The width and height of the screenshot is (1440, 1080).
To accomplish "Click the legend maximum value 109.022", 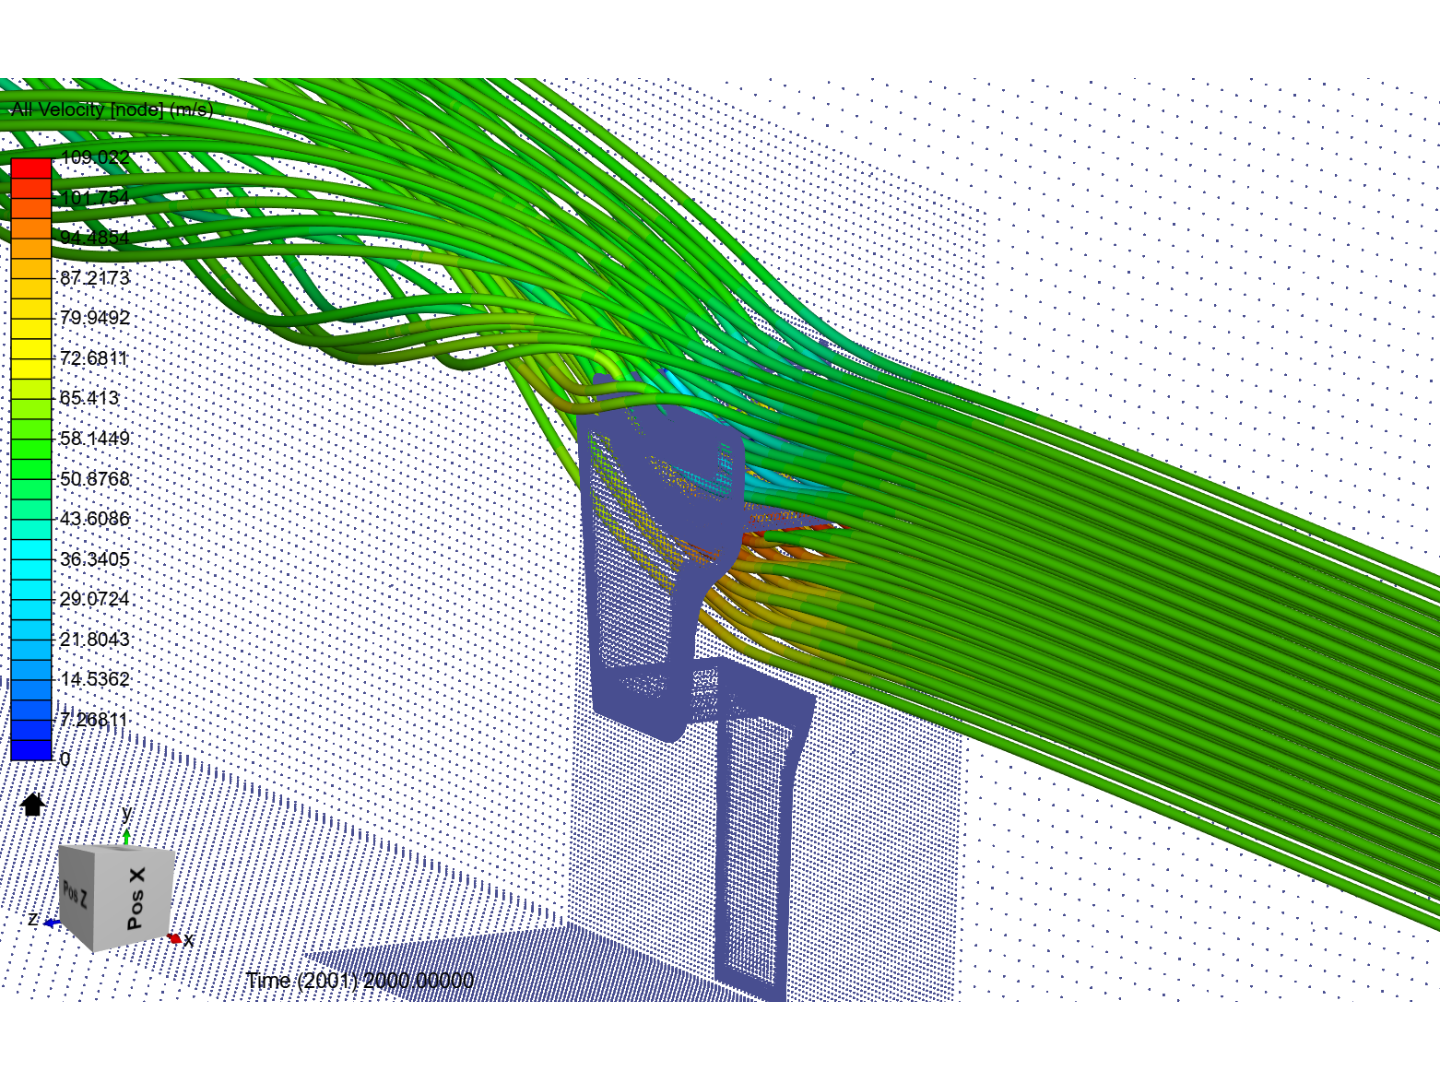I will pos(95,157).
